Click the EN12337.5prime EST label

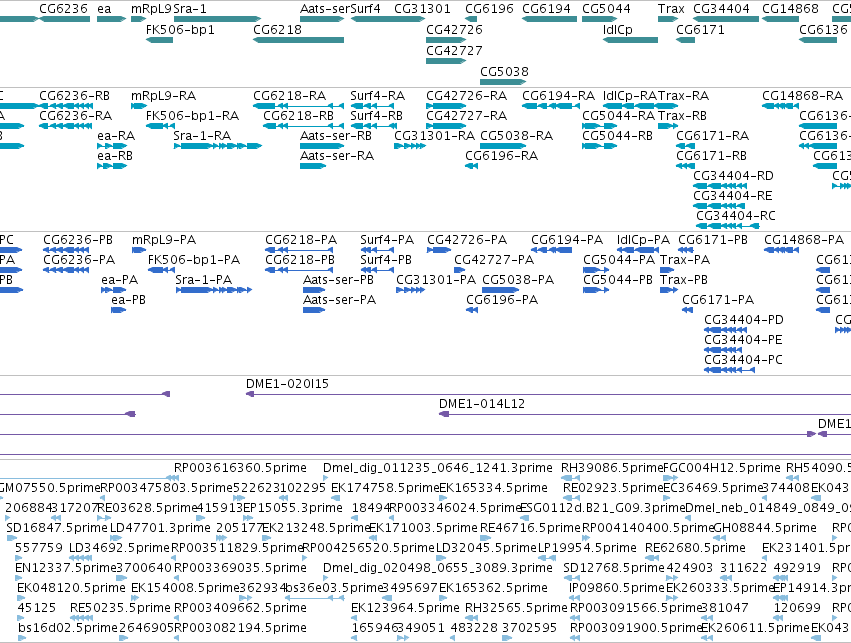66,568
